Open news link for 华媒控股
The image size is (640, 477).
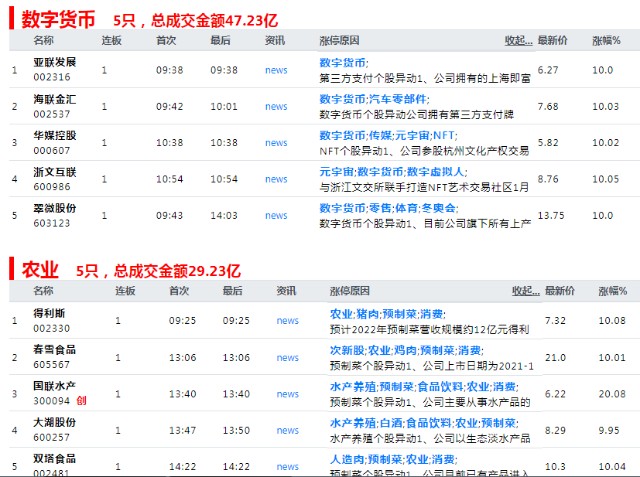[x=276, y=143]
